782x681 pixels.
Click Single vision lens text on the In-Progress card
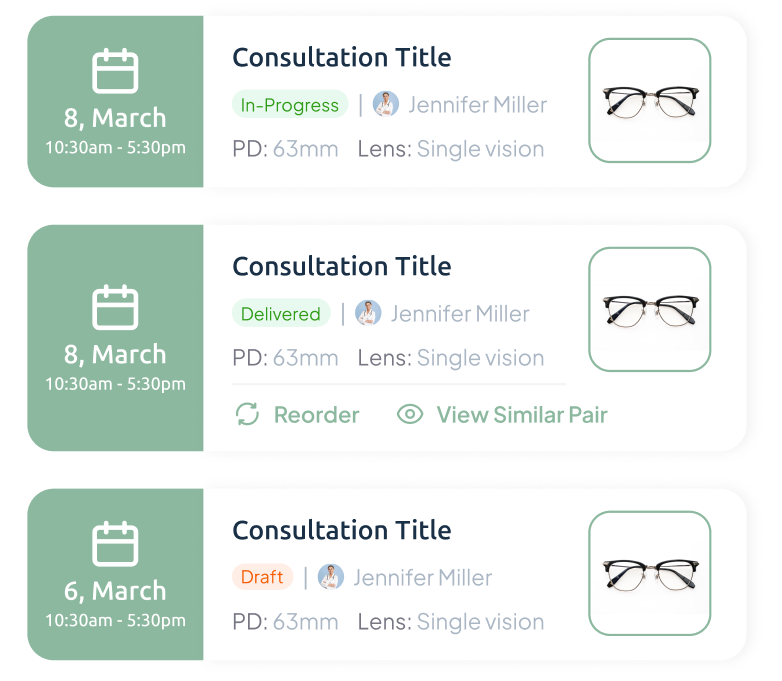coord(480,149)
